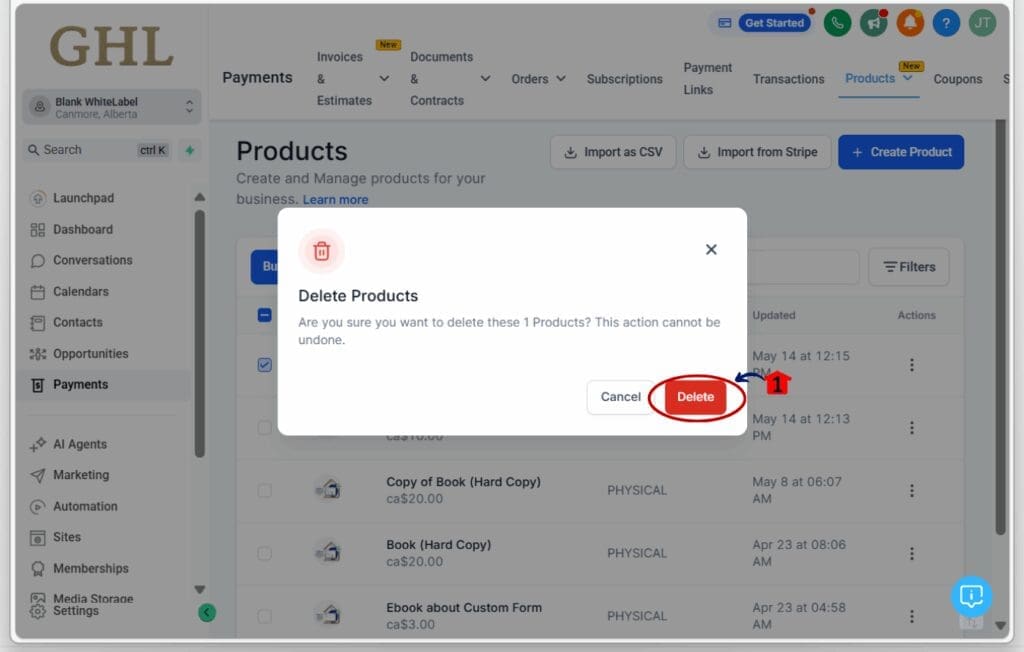Open actions menu for Book (Hard Copy) Apr 23 row

click(912, 553)
